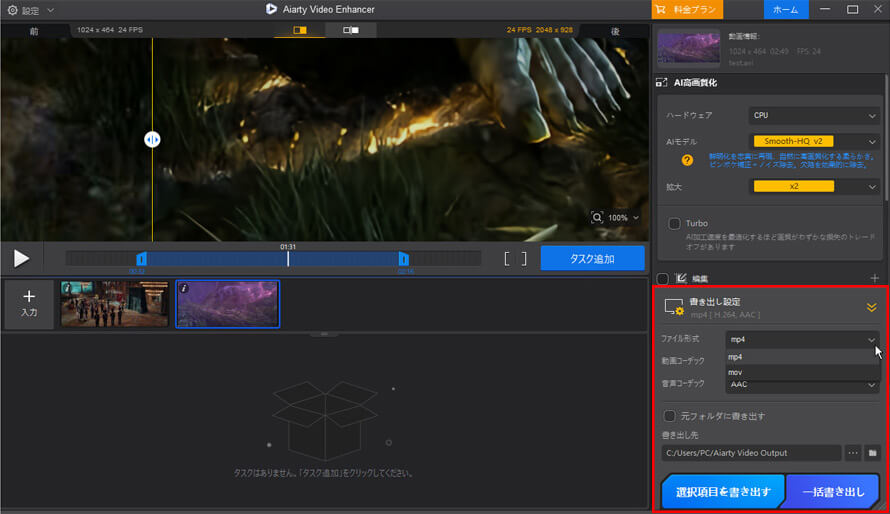Image resolution: width=890 pixels, height=514 pixels.
Task: Click the magnifier zoom icon in preview
Action: point(597,217)
